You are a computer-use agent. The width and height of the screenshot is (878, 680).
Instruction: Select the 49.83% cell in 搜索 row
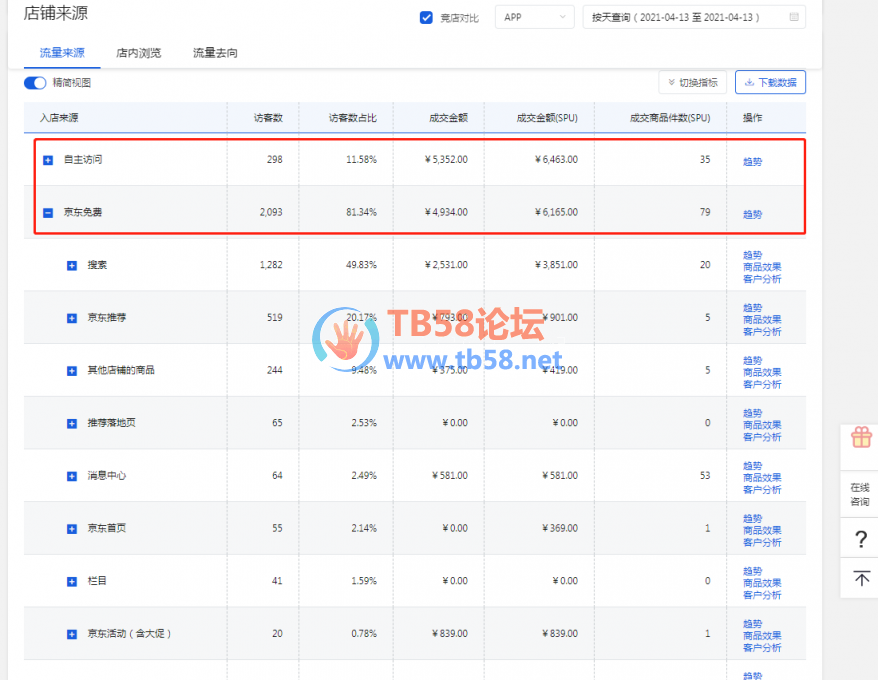(361, 265)
